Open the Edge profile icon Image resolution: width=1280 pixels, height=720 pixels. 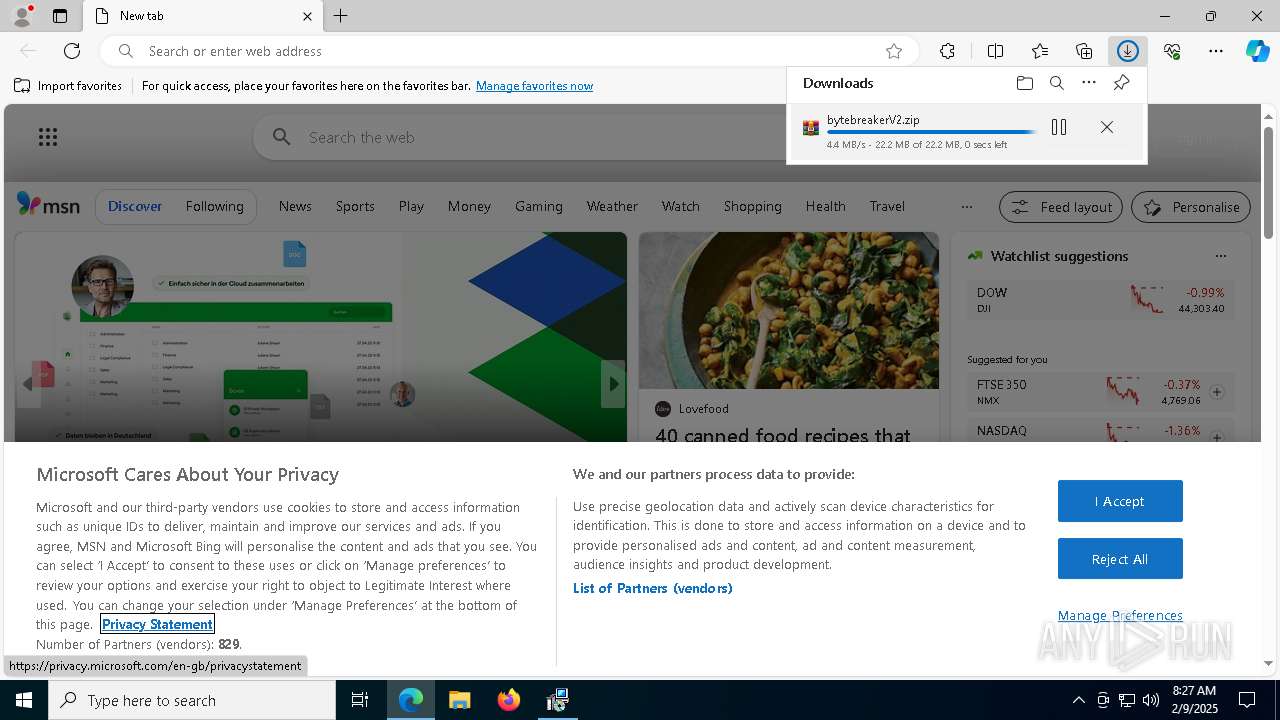pyautogui.click(x=21, y=16)
